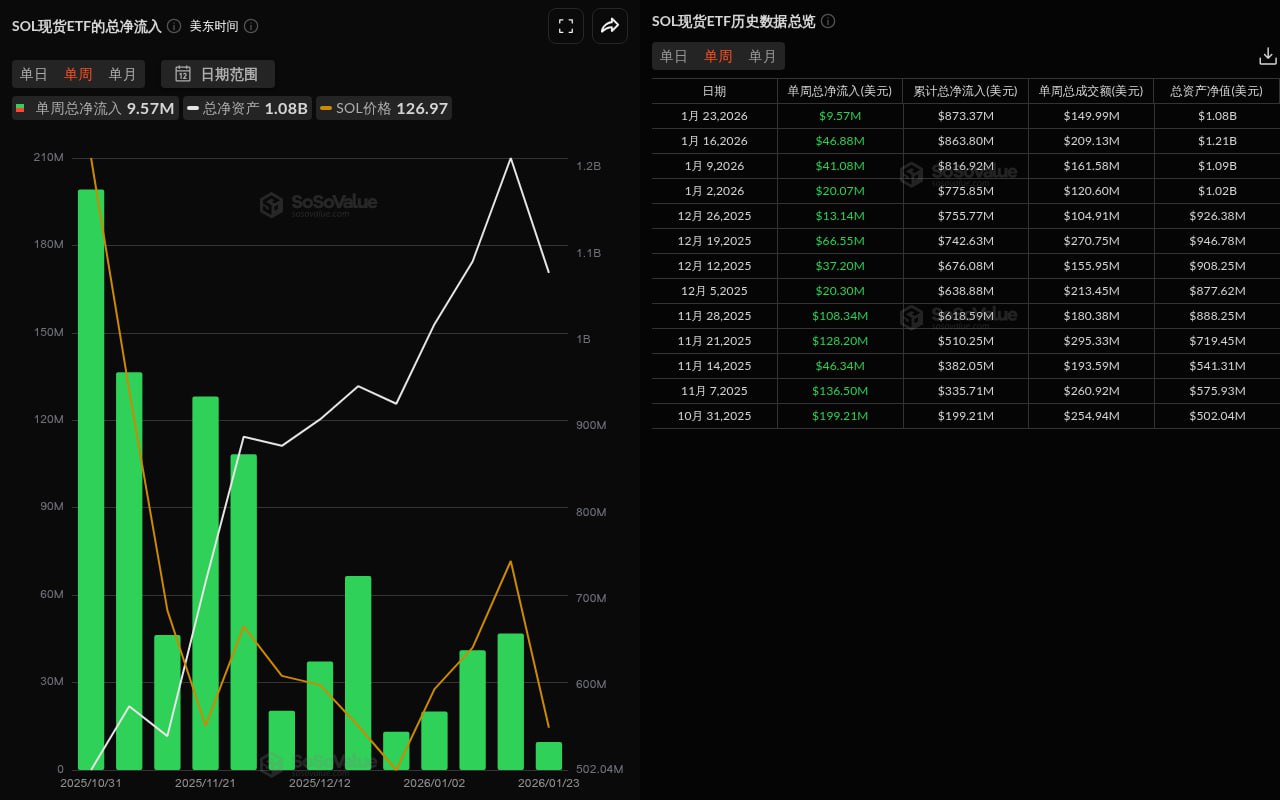Click orange SOL价格 legend color marker
This screenshot has width=1280, height=800.
tap(326, 108)
